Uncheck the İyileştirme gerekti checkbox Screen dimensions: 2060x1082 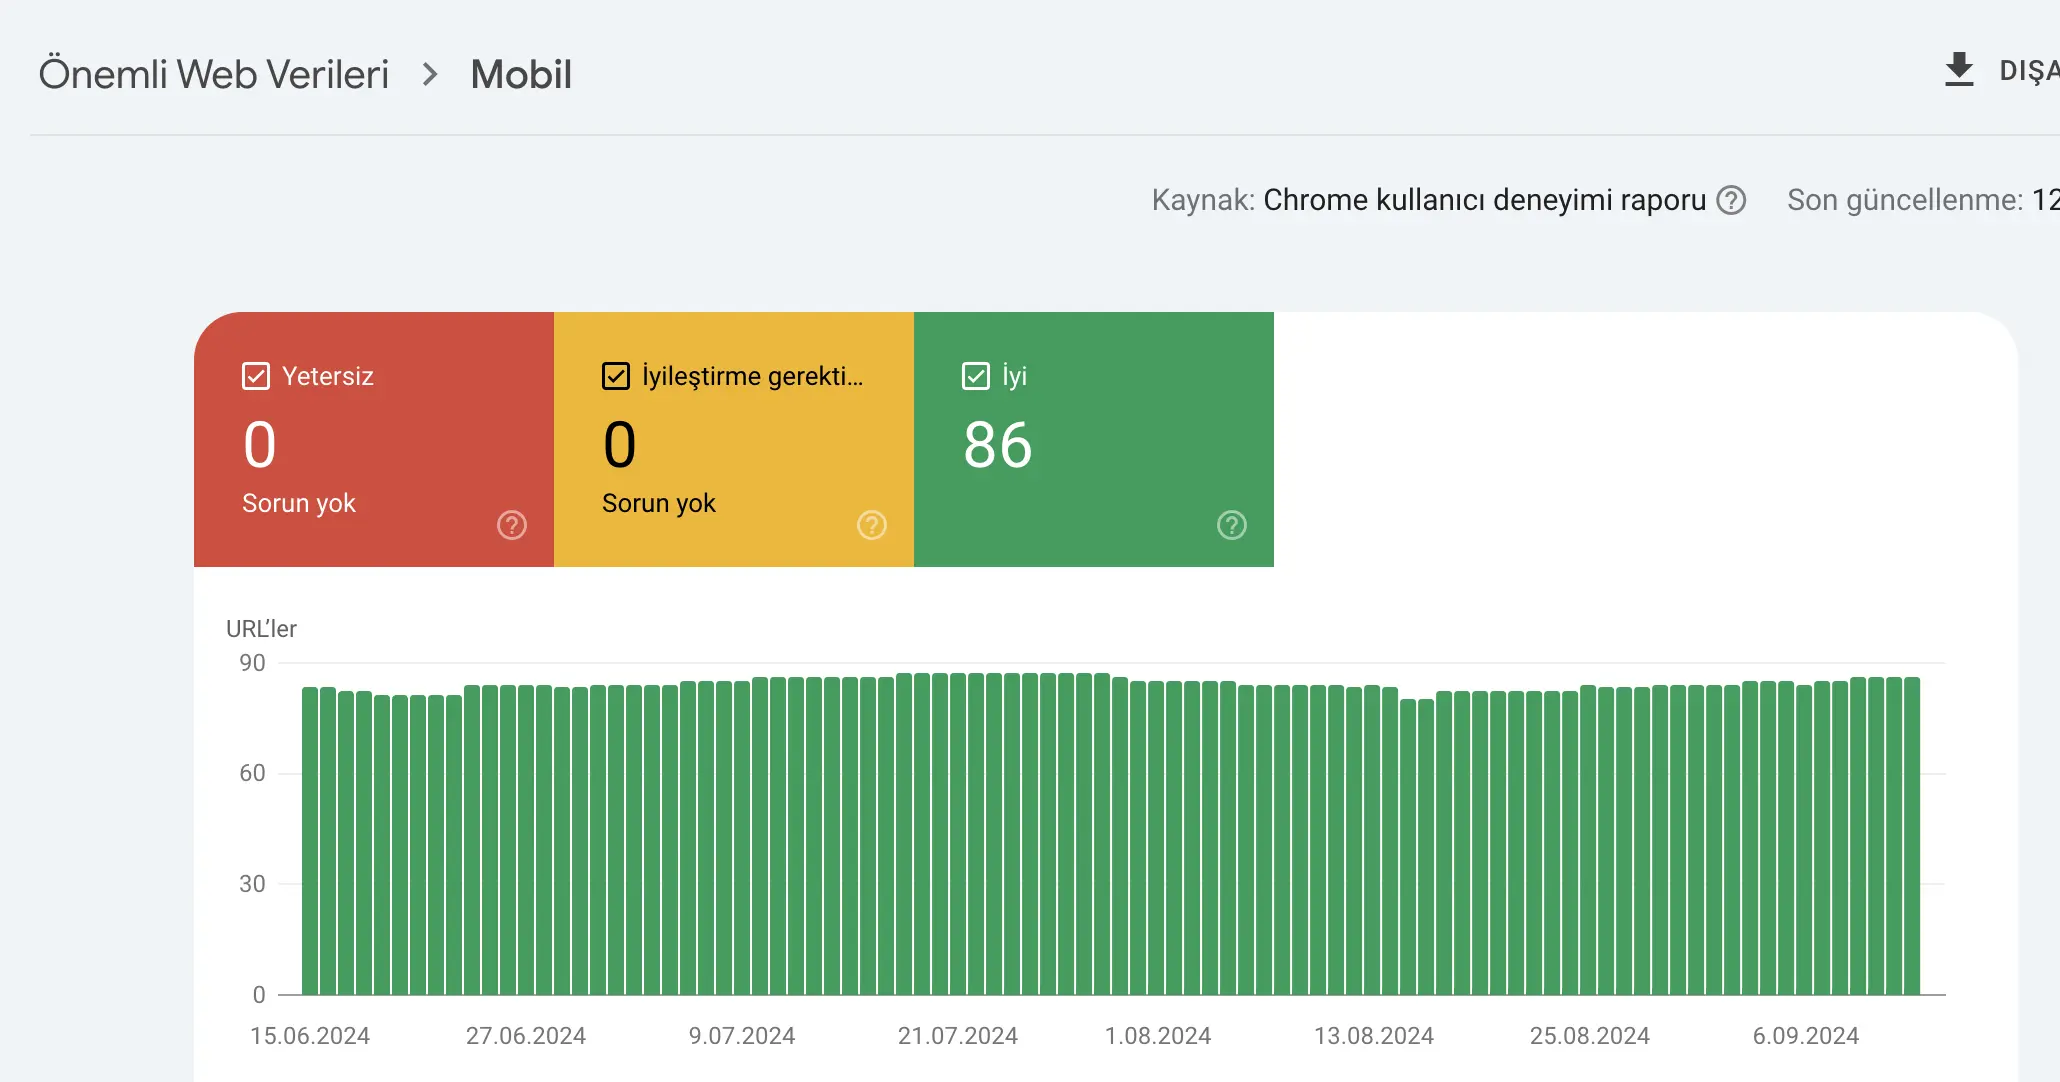[x=616, y=376]
